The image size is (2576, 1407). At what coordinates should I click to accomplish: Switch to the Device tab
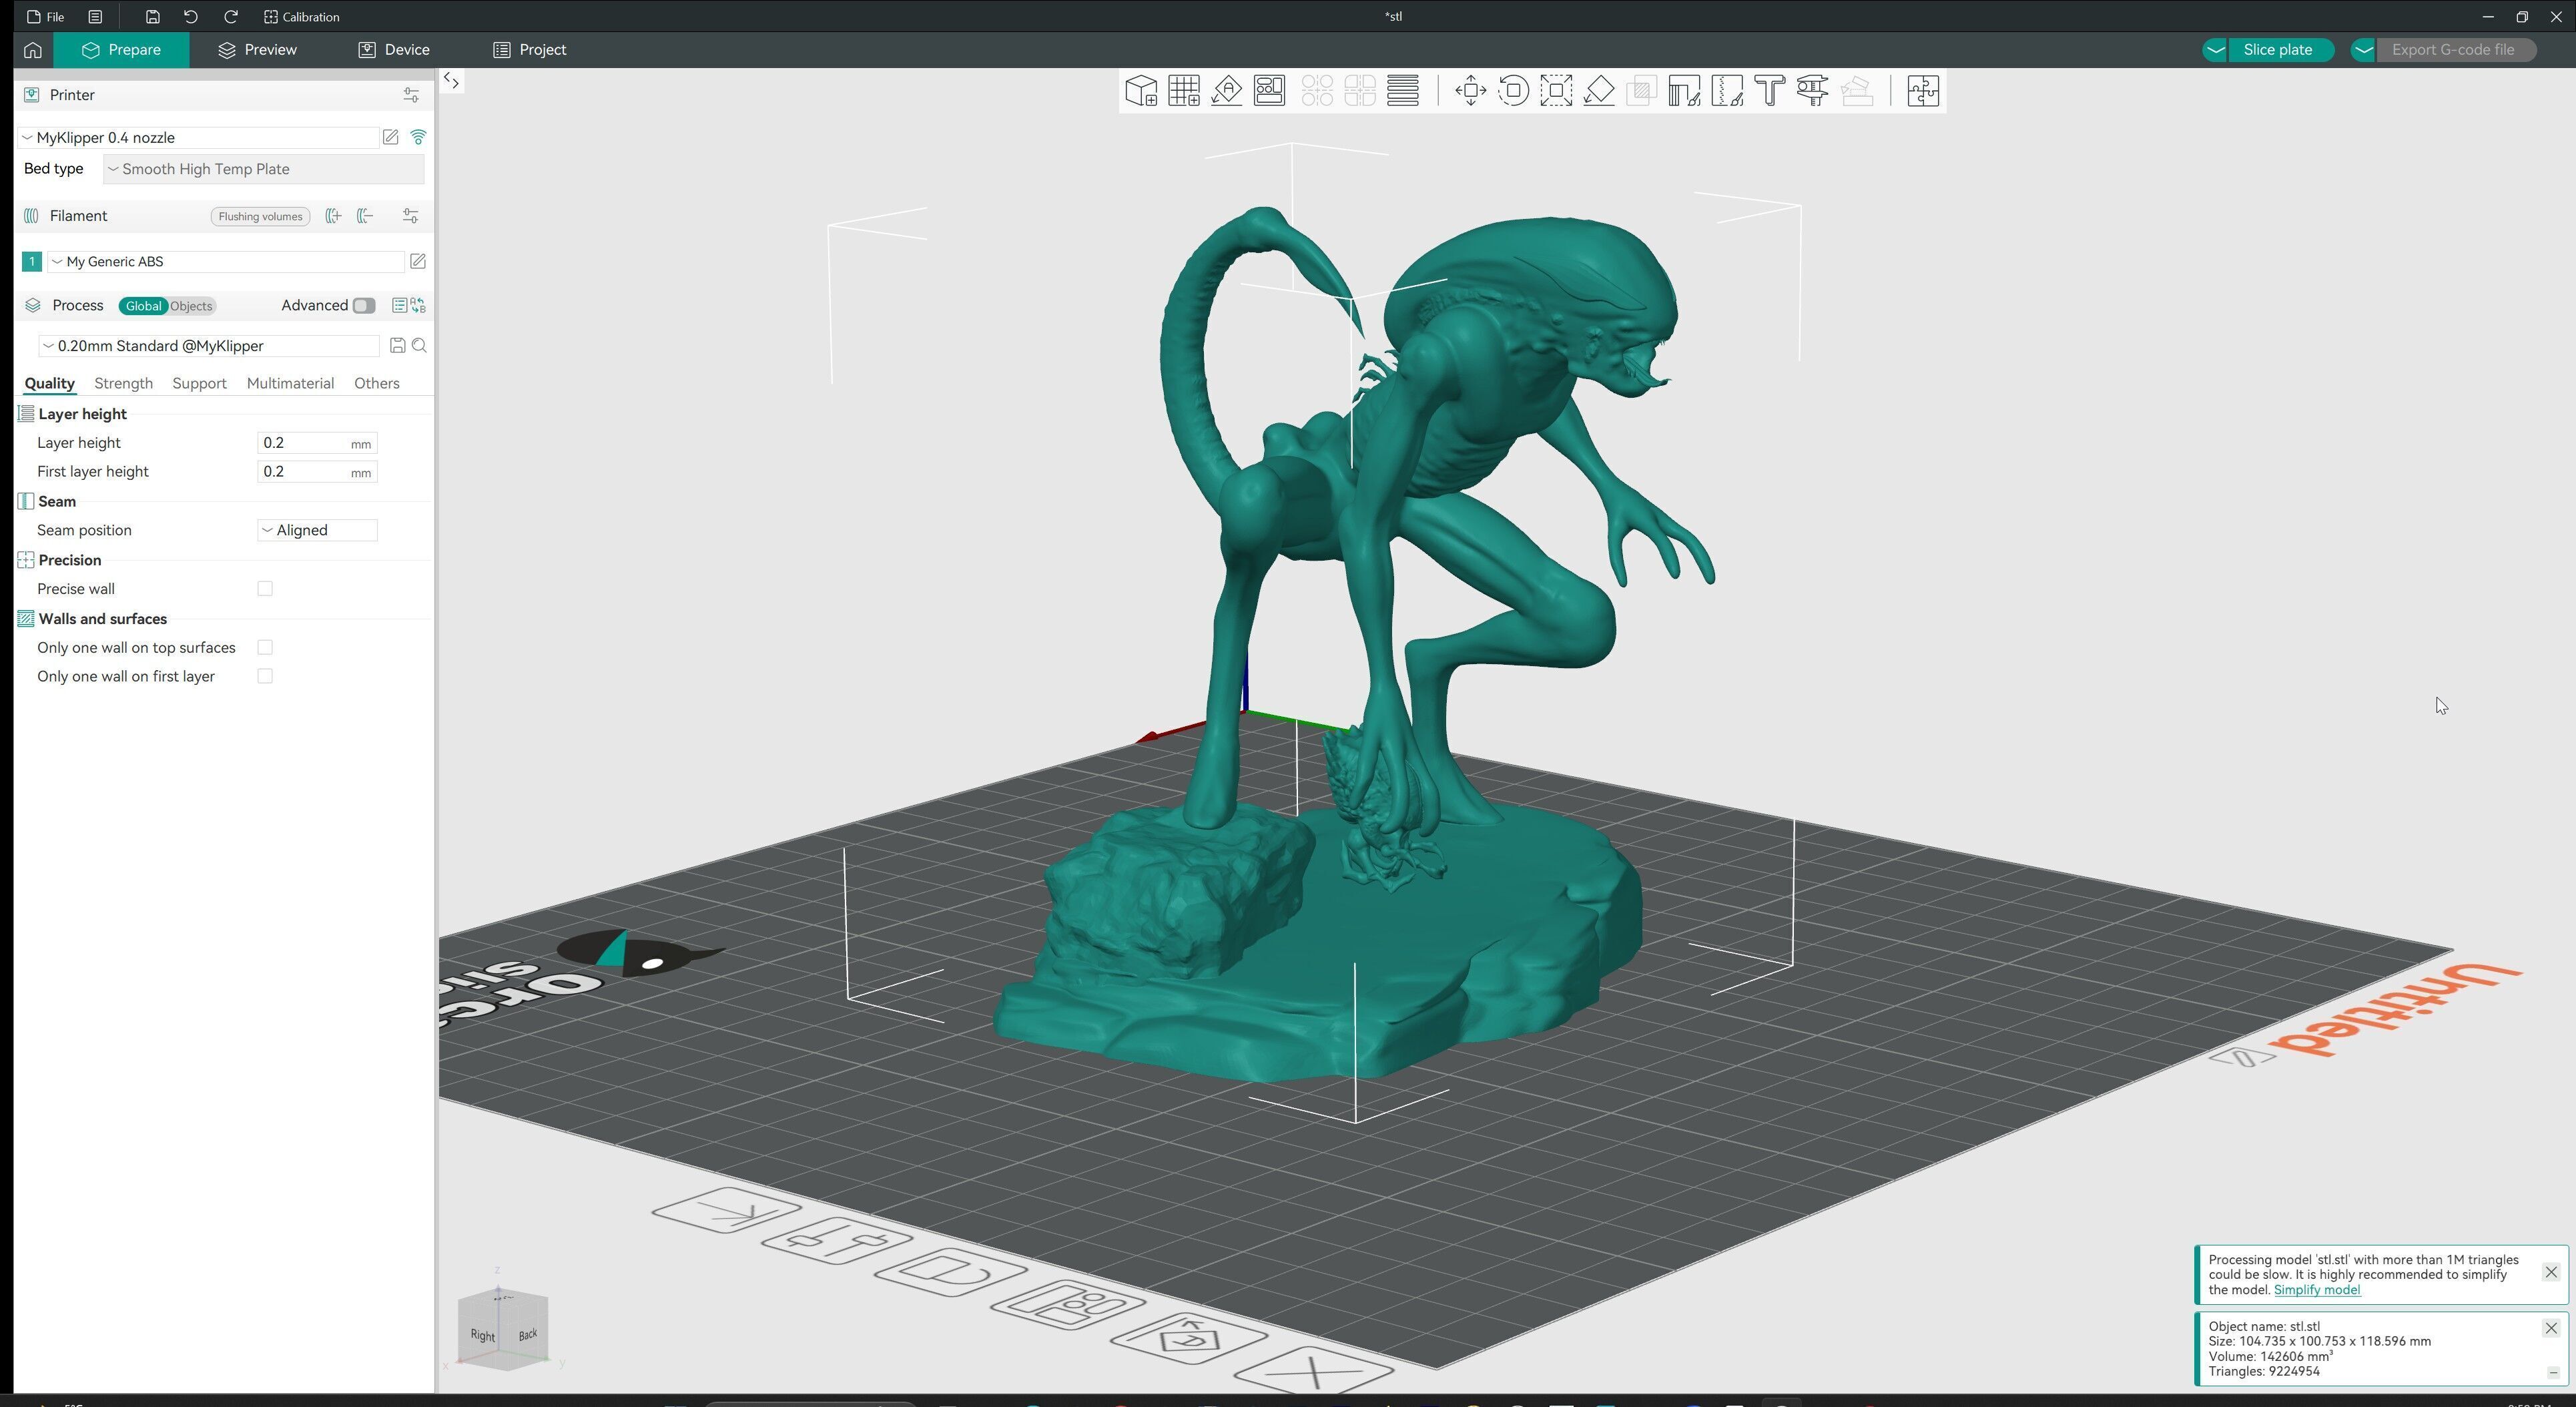pyautogui.click(x=394, y=50)
